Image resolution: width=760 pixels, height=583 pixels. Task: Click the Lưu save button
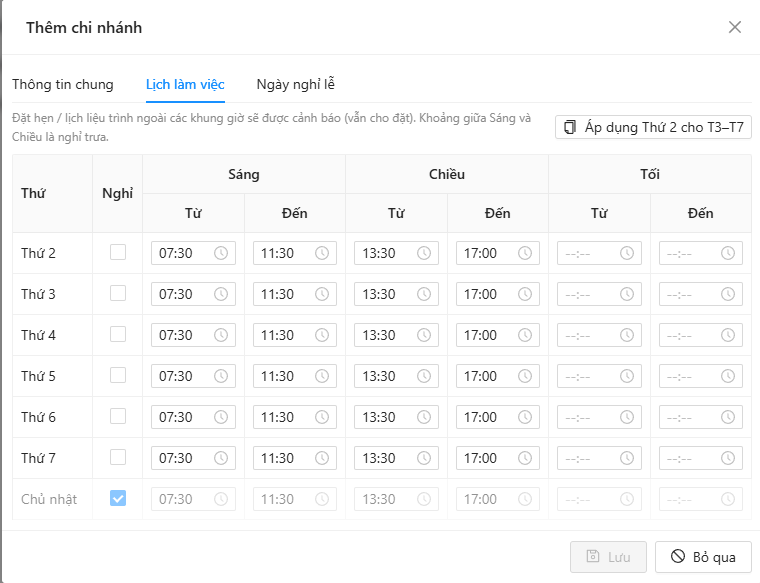pos(608,557)
